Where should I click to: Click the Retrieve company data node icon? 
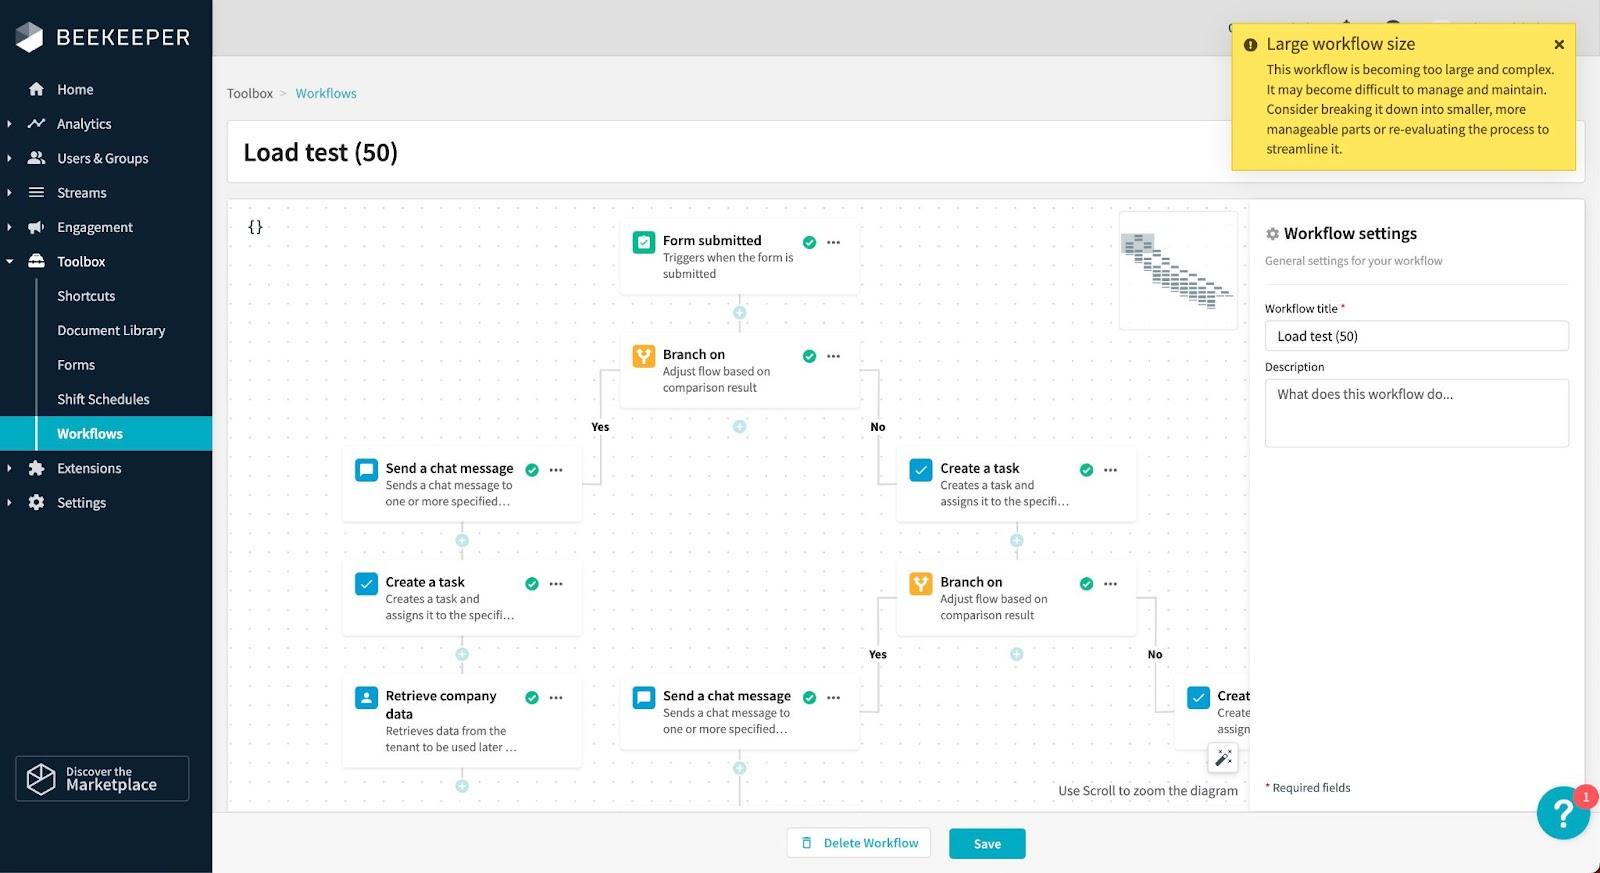367,698
